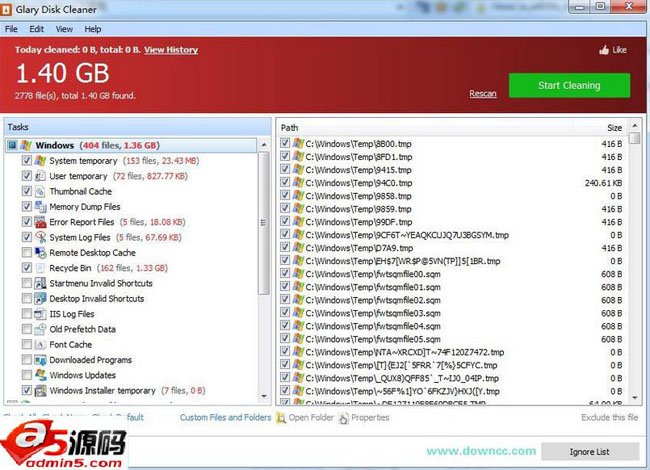Uncheck the Recycle Bin checkbox
The height and width of the screenshot is (470, 650).
27,268
